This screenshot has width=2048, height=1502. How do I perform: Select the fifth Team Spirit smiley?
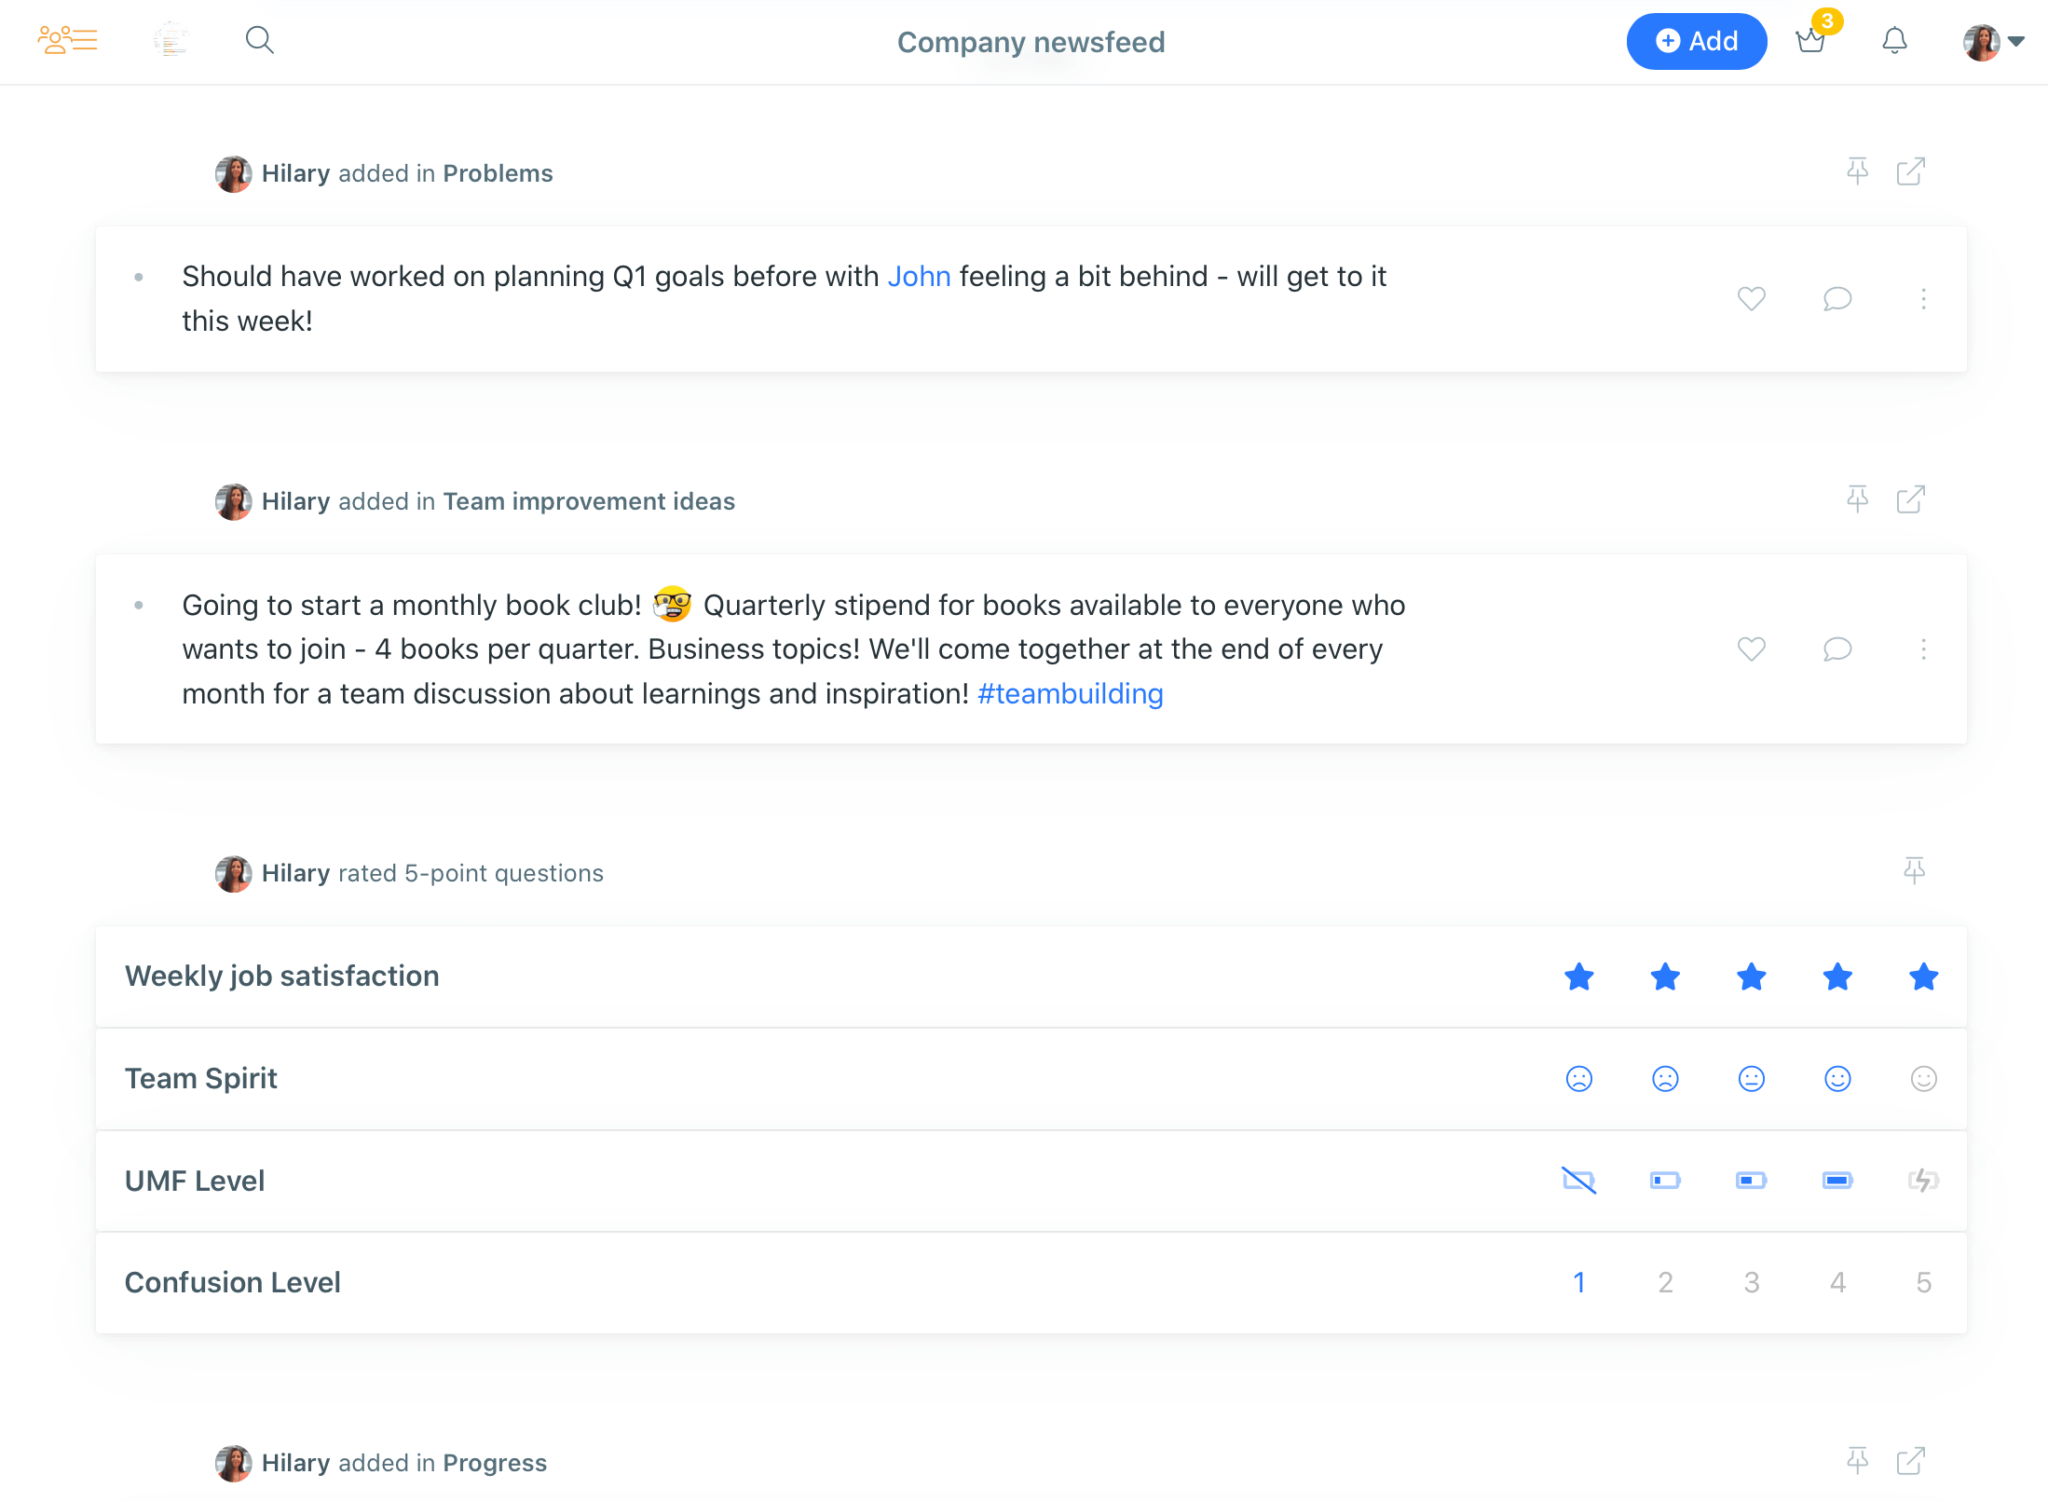(1923, 1078)
